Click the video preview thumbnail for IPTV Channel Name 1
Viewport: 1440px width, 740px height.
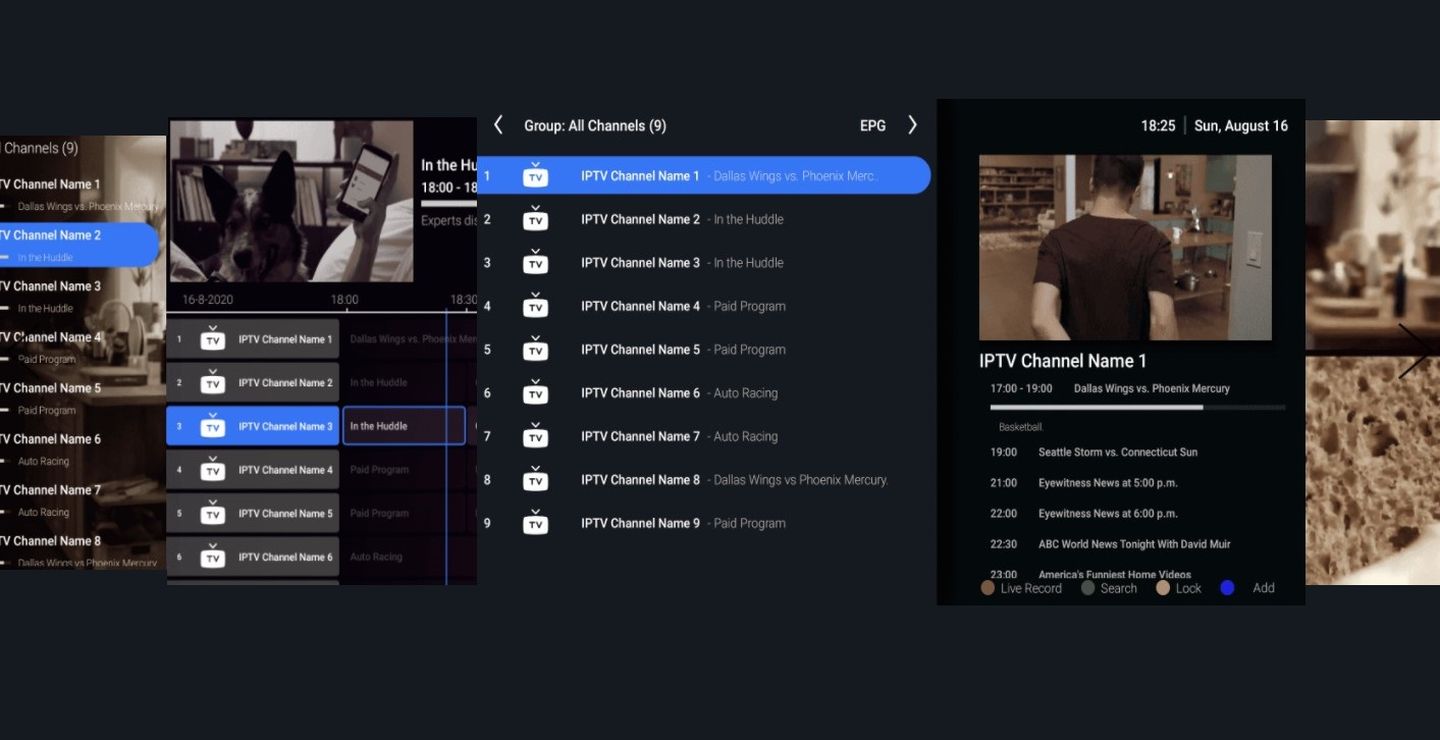[1124, 247]
